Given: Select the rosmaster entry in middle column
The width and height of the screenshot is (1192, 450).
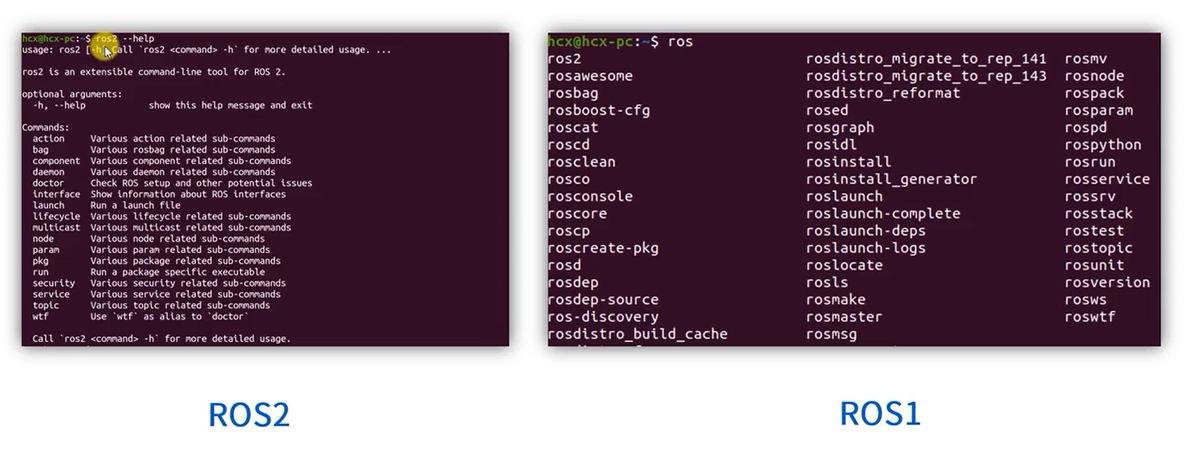Looking at the screenshot, I should pos(843,317).
